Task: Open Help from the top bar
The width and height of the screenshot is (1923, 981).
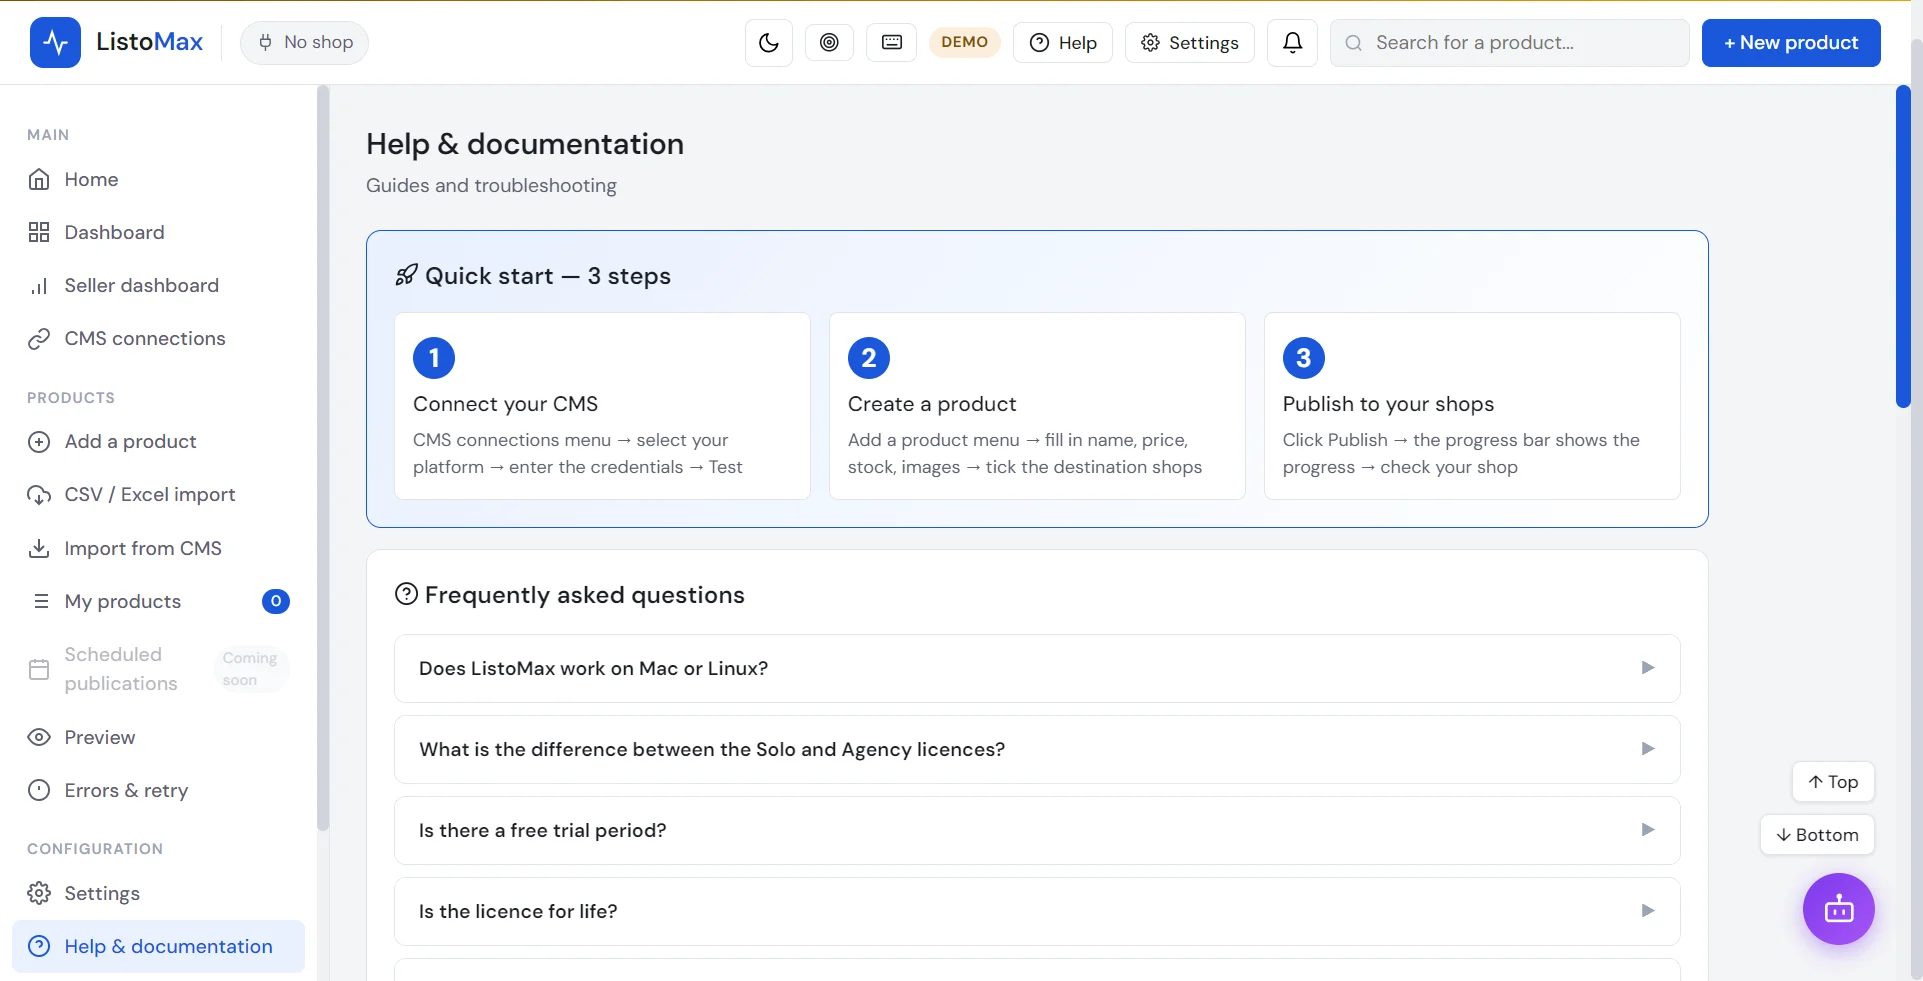Action: pos(1063,43)
